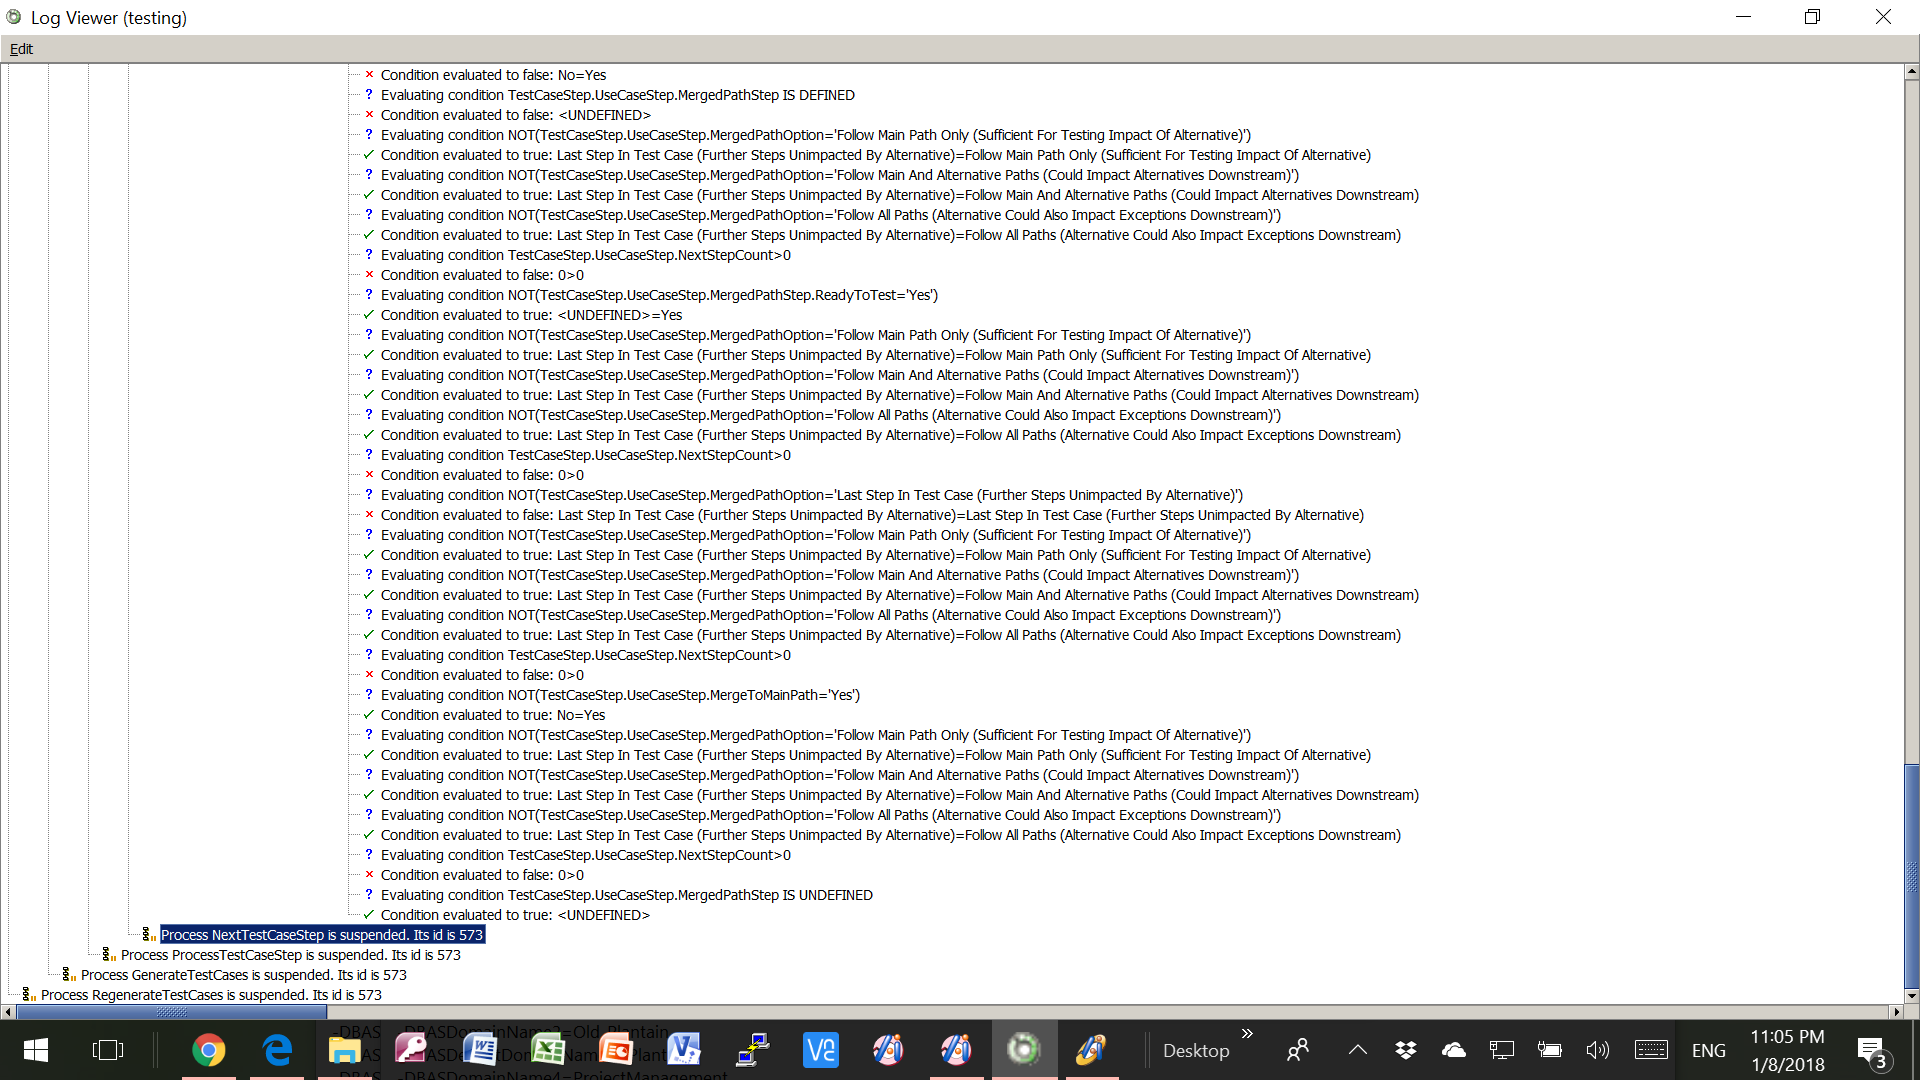Image resolution: width=1920 pixels, height=1080 pixels.
Task: Open the Action Center notifications
Action: pyautogui.click(x=1872, y=1051)
